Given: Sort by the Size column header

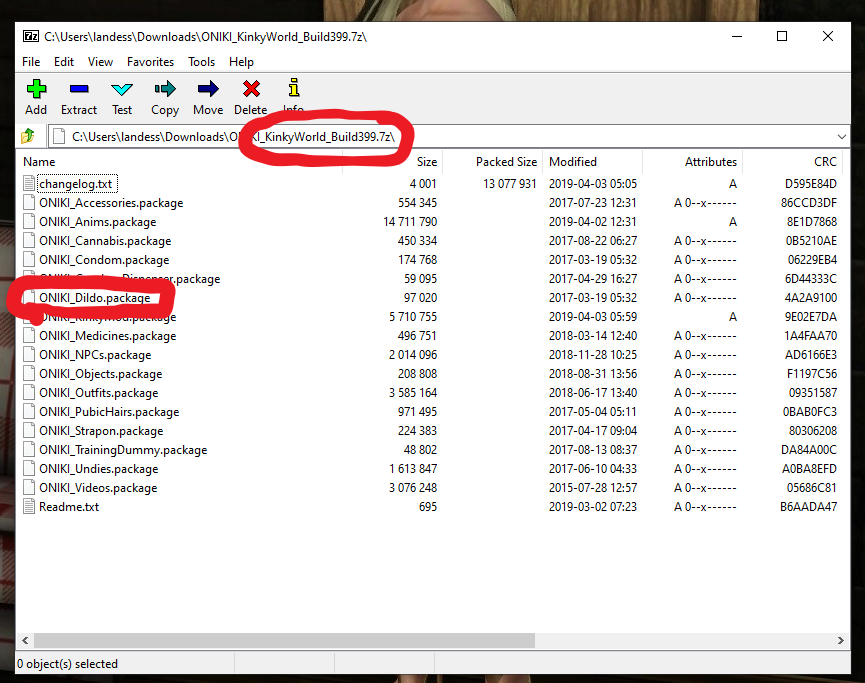Looking at the screenshot, I should [x=392, y=162].
